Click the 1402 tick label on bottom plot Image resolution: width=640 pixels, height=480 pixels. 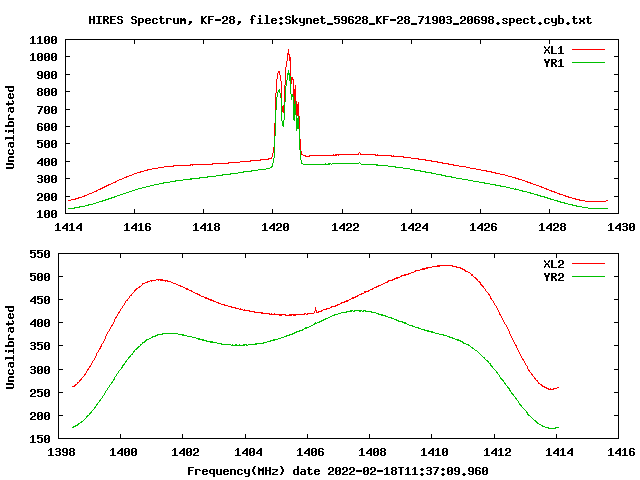pyautogui.click(x=185, y=452)
